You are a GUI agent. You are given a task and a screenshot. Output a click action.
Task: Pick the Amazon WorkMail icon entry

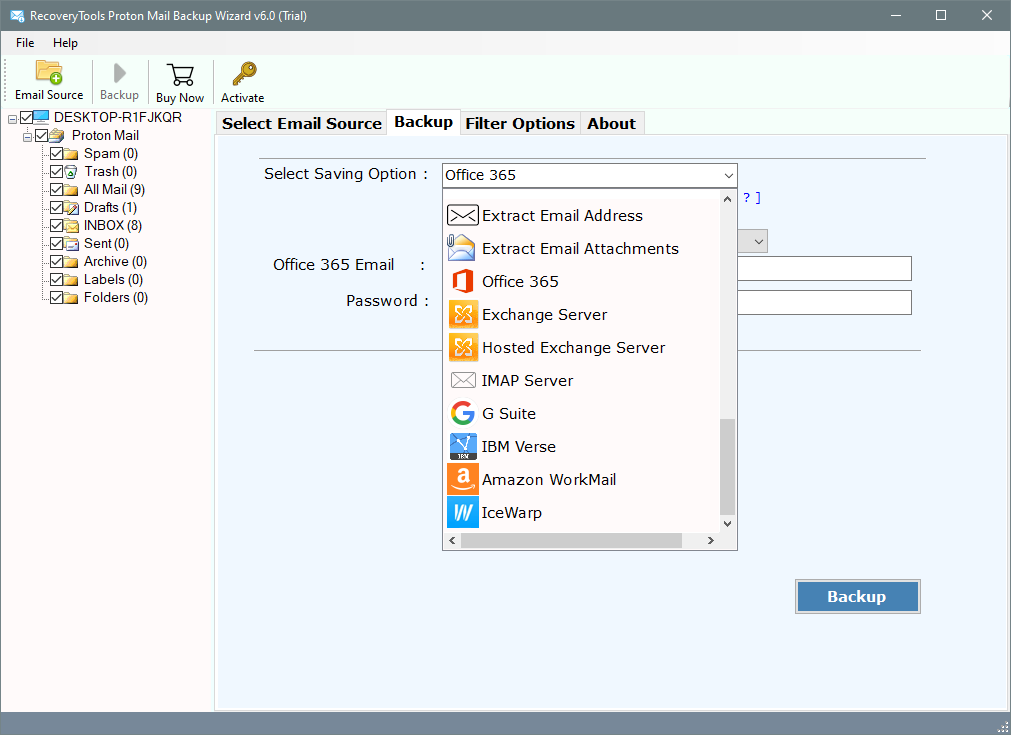pos(462,480)
